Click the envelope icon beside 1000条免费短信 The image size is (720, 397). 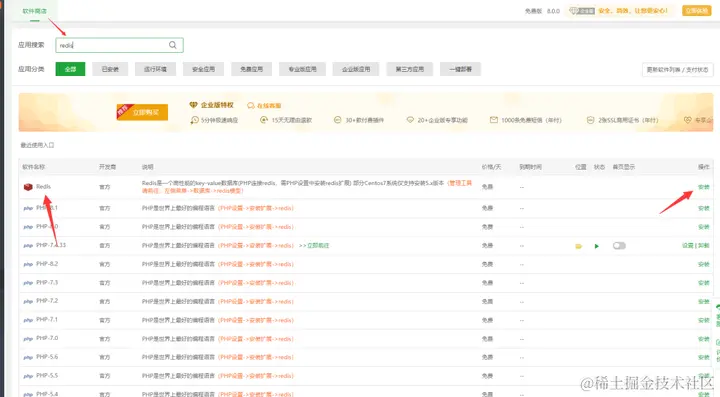point(494,120)
